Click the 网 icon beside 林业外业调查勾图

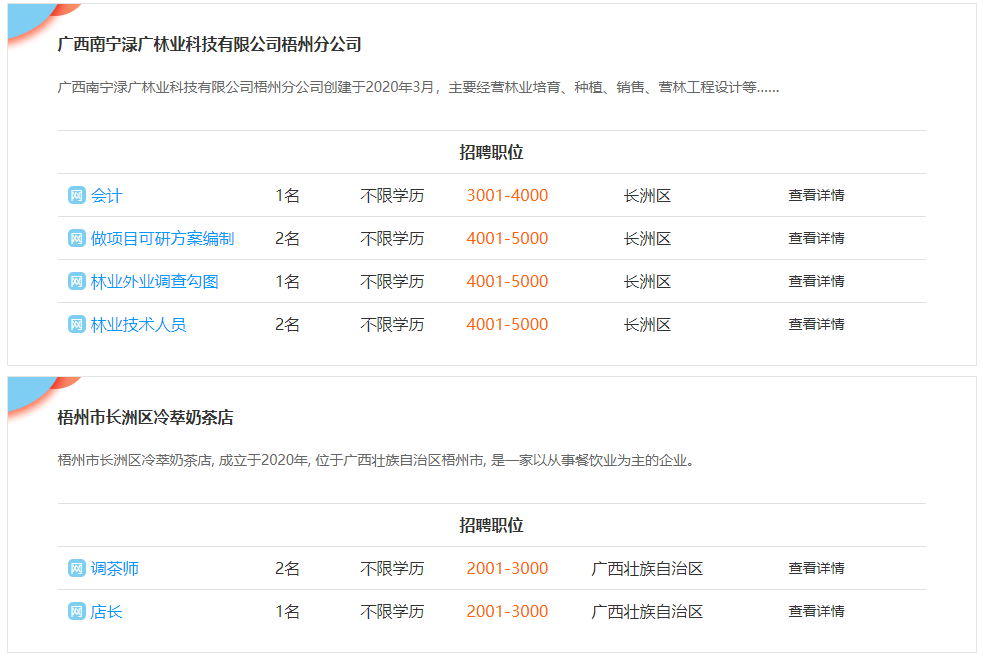click(x=77, y=282)
